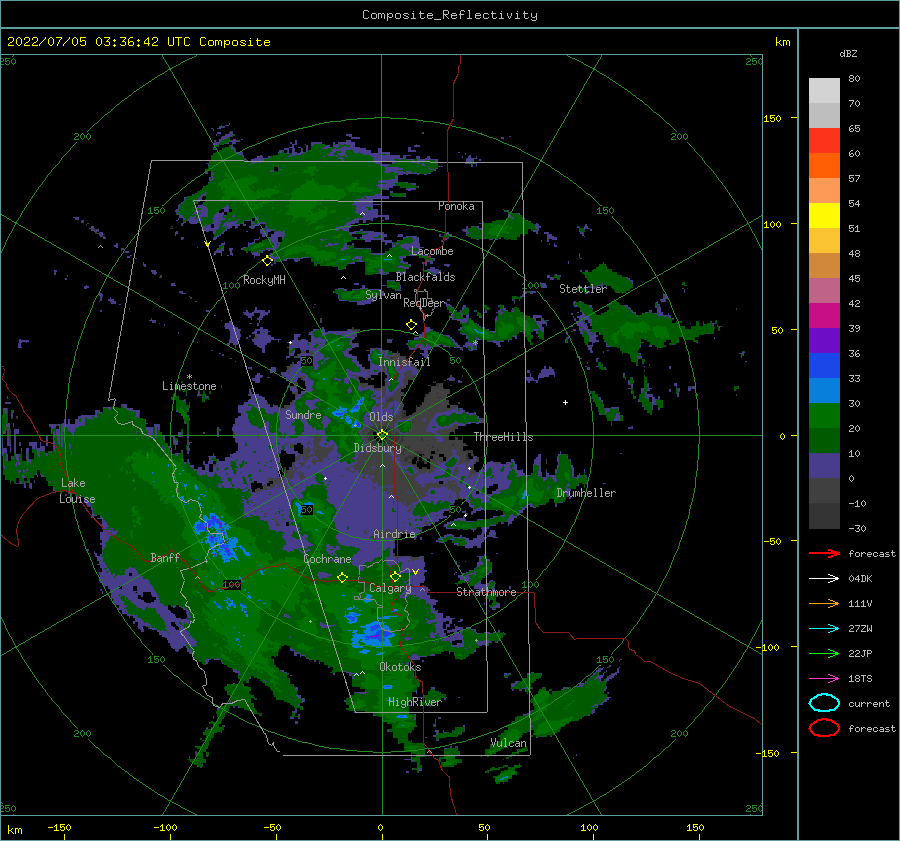900x841 pixels.
Task: Click the Stettler label
Action: tap(583, 289)
